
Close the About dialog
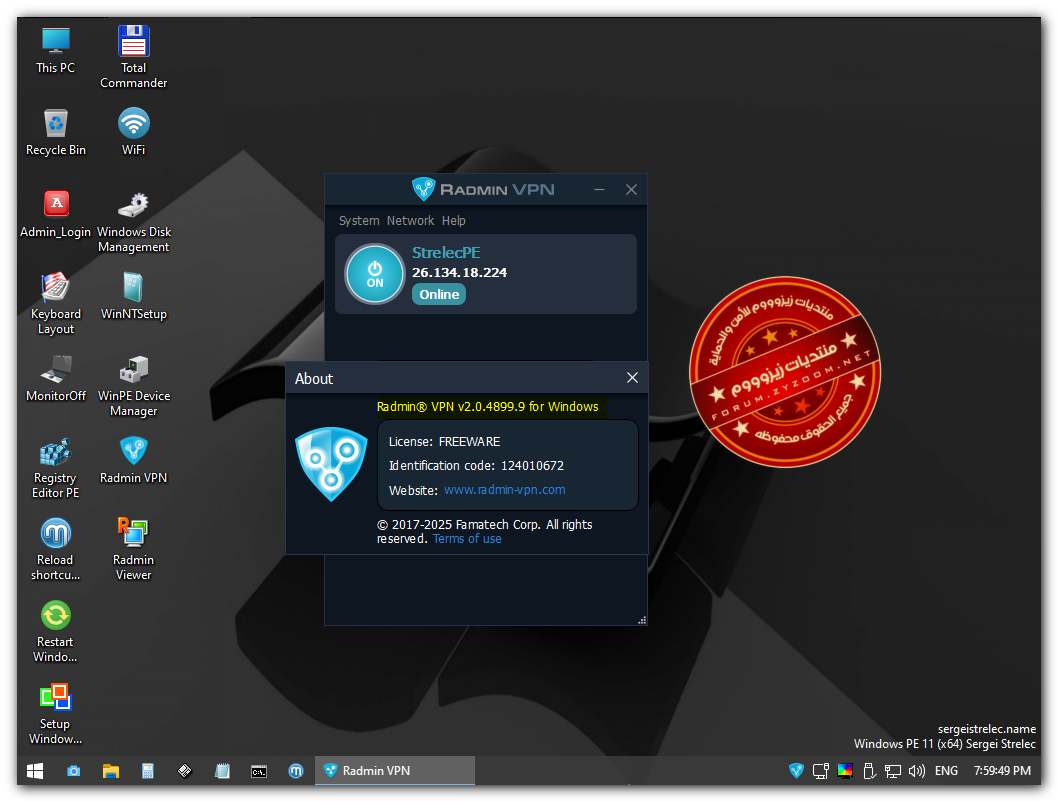click(632, 378)
